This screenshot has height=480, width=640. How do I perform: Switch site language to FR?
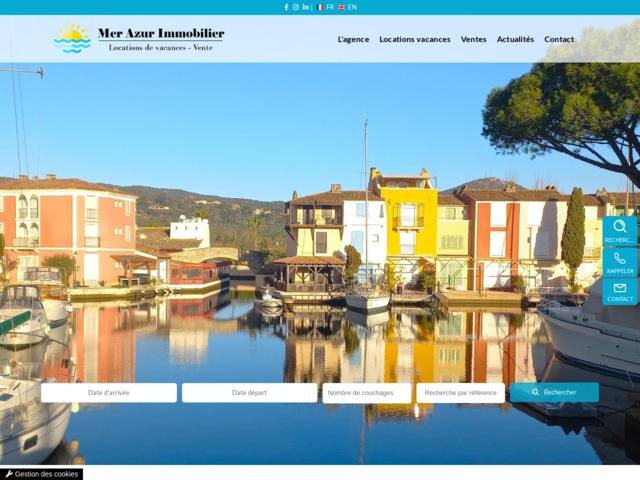point(325,7)
